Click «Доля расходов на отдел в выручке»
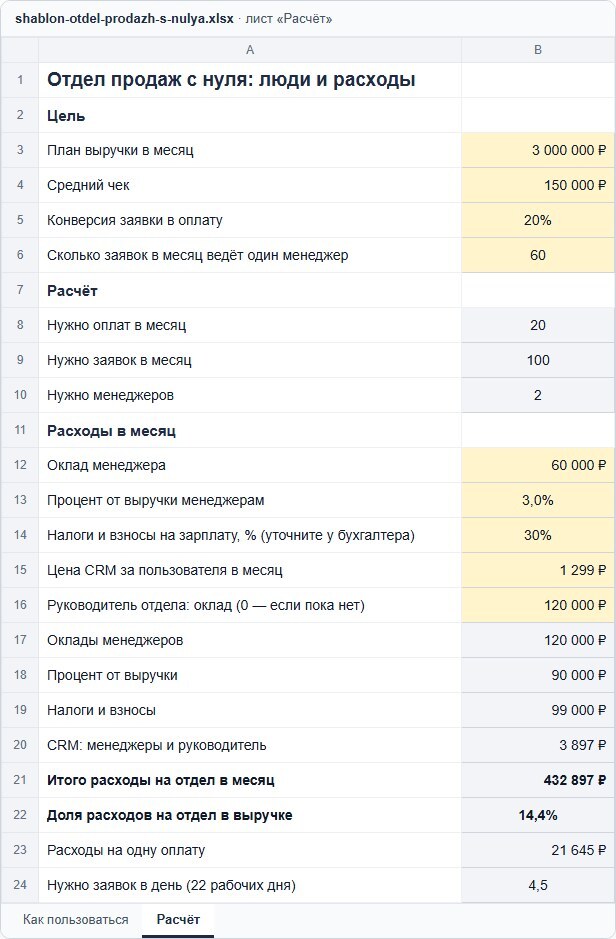616x939 pixels. tap(169, 816)
